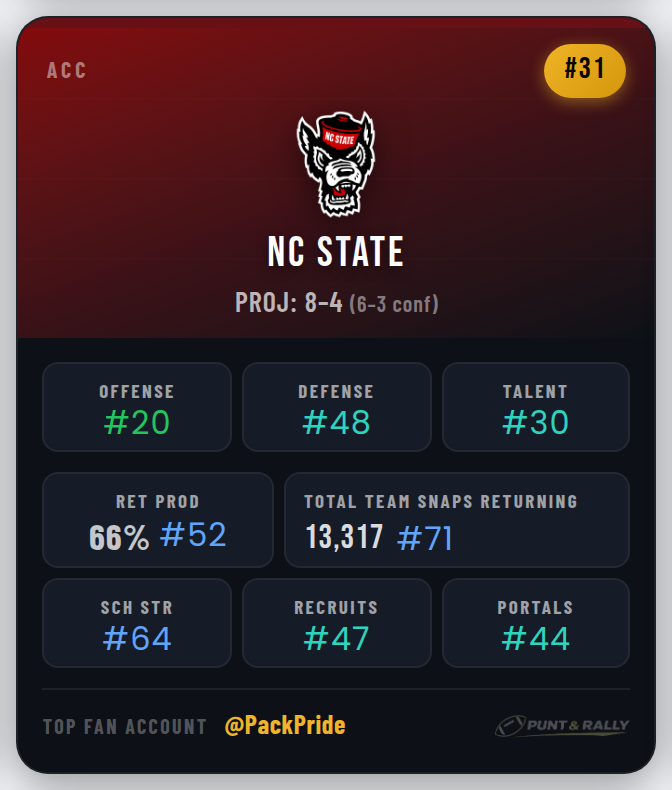Click the Portals #44 tile

535,623
